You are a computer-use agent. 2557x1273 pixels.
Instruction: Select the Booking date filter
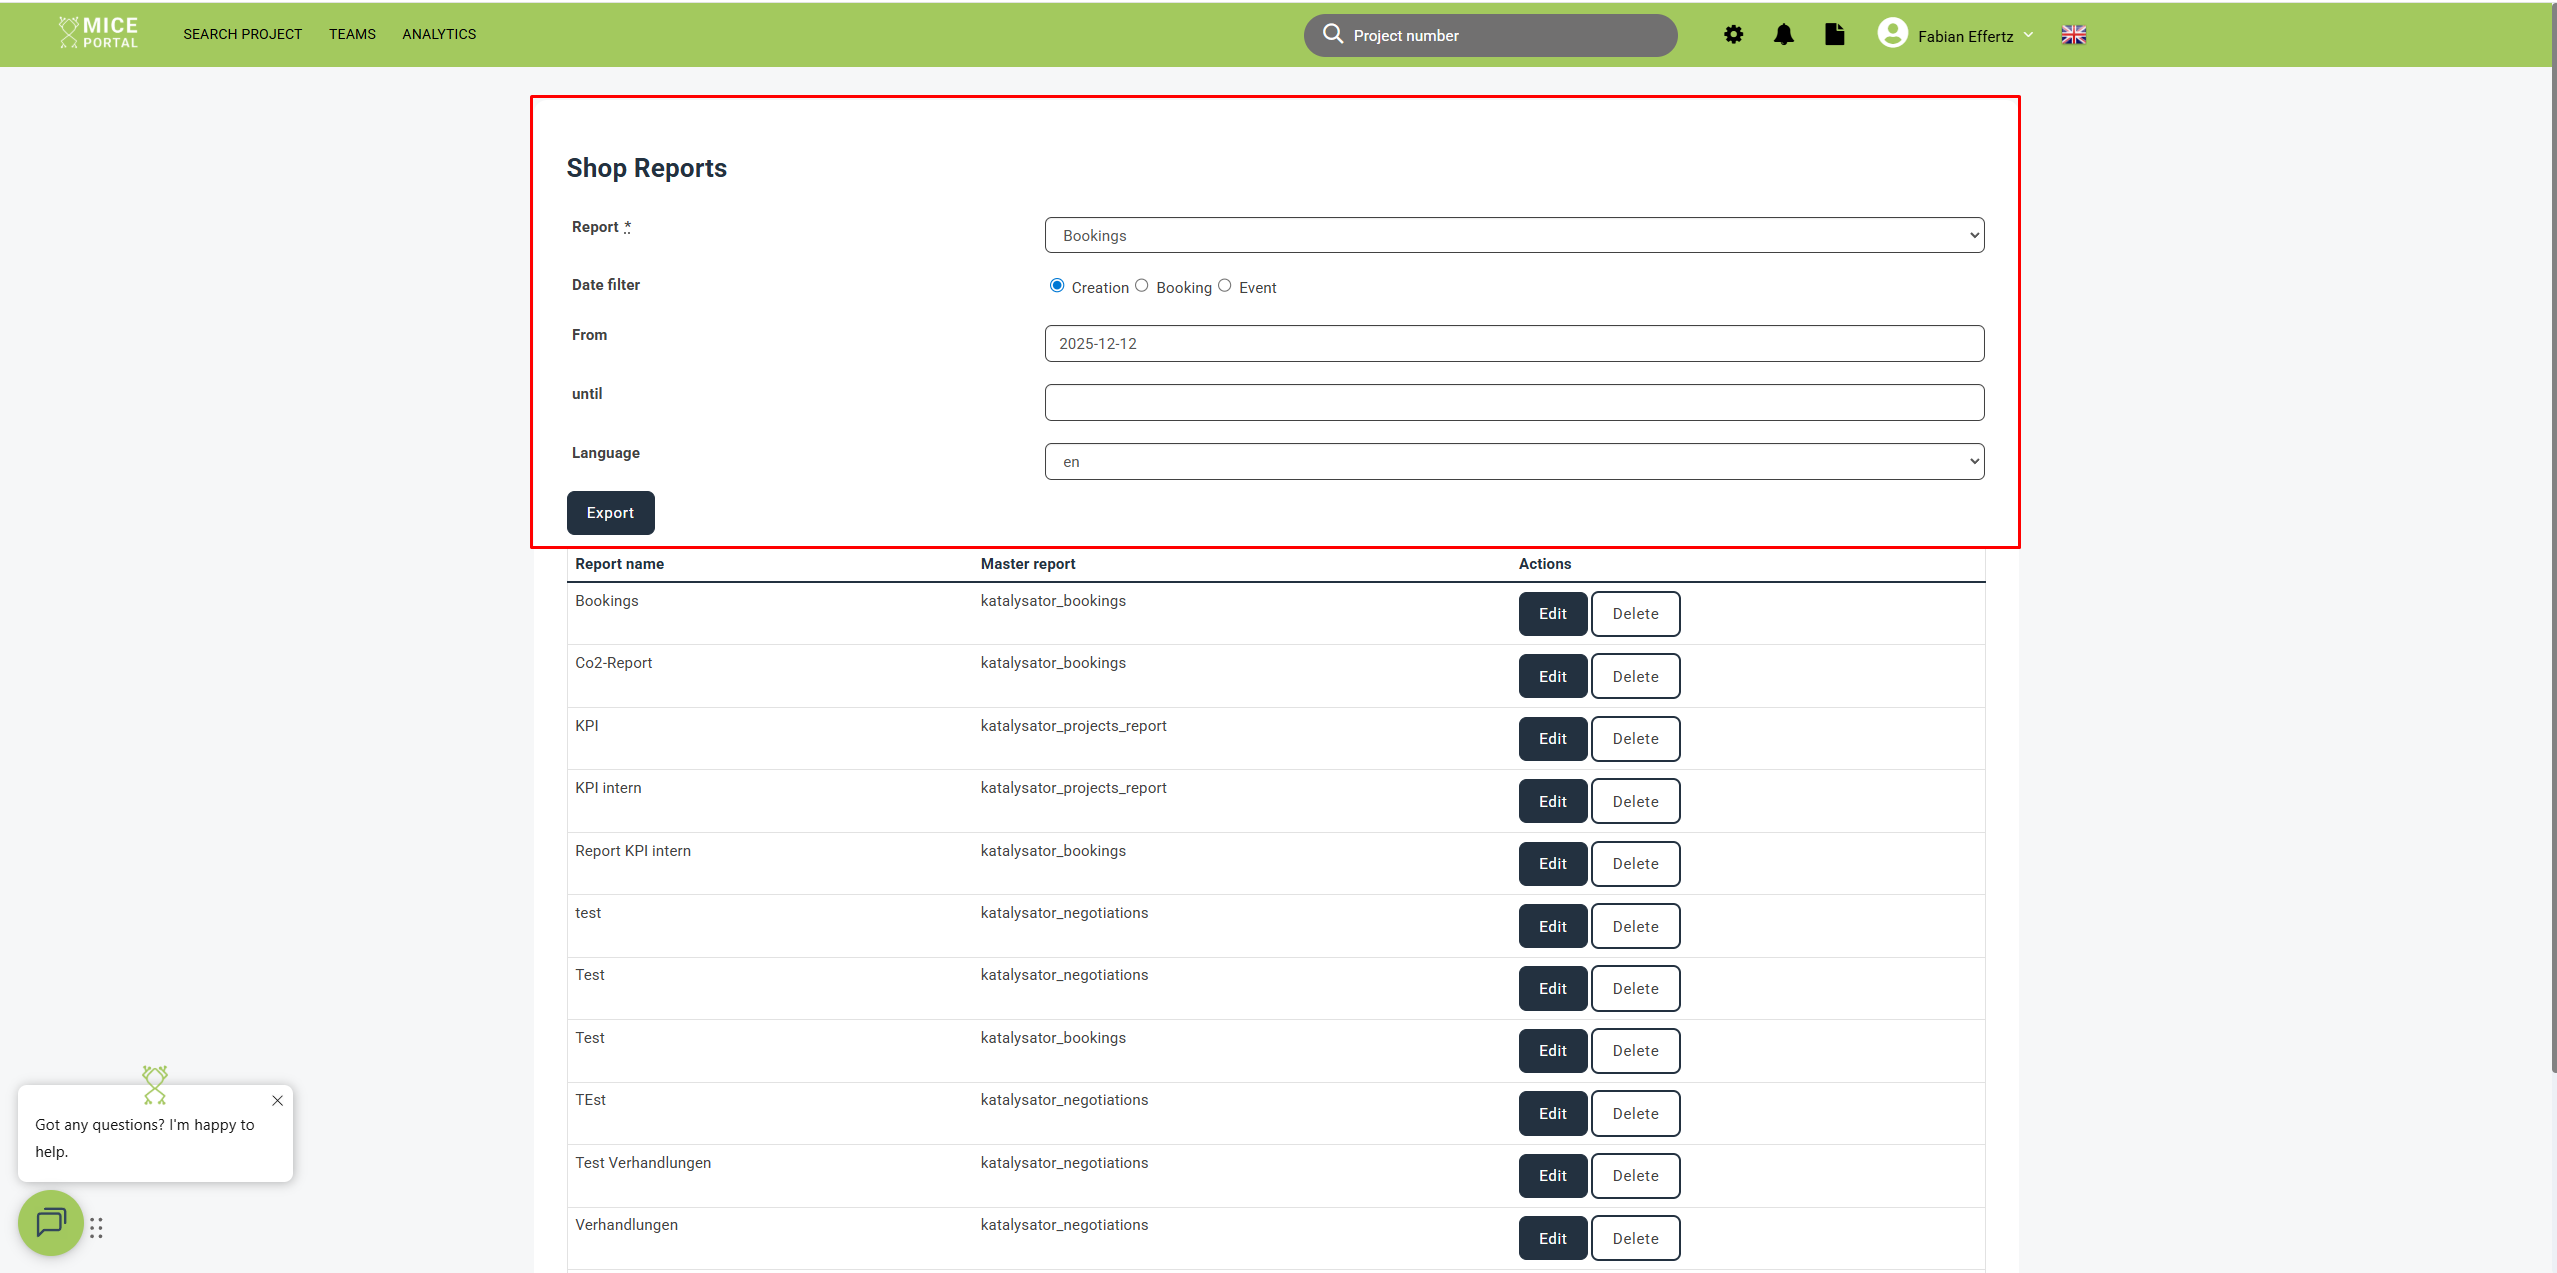point(1142,286)
